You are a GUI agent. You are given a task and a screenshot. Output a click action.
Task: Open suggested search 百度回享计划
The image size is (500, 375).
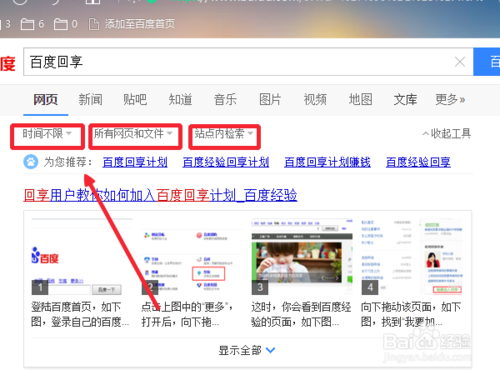point(135,162)
